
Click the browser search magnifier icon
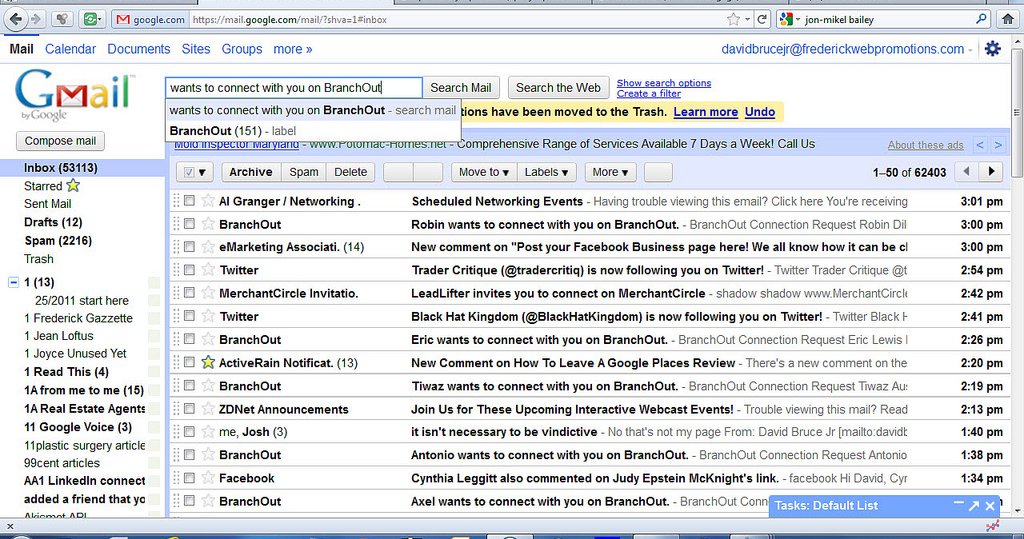point(981,19)
